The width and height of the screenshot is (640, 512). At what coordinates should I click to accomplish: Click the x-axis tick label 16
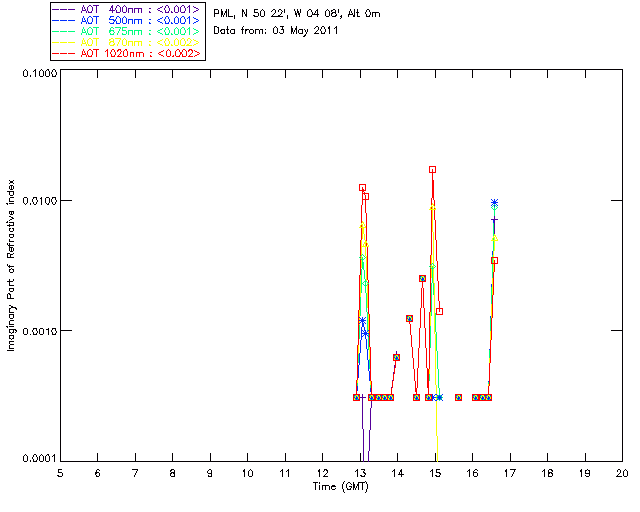[472, 474]
